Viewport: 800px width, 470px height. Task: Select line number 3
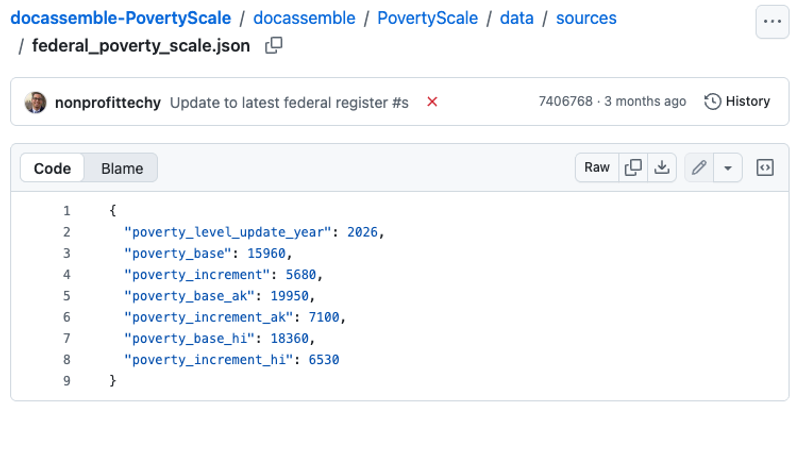click(x=67, y=254)
